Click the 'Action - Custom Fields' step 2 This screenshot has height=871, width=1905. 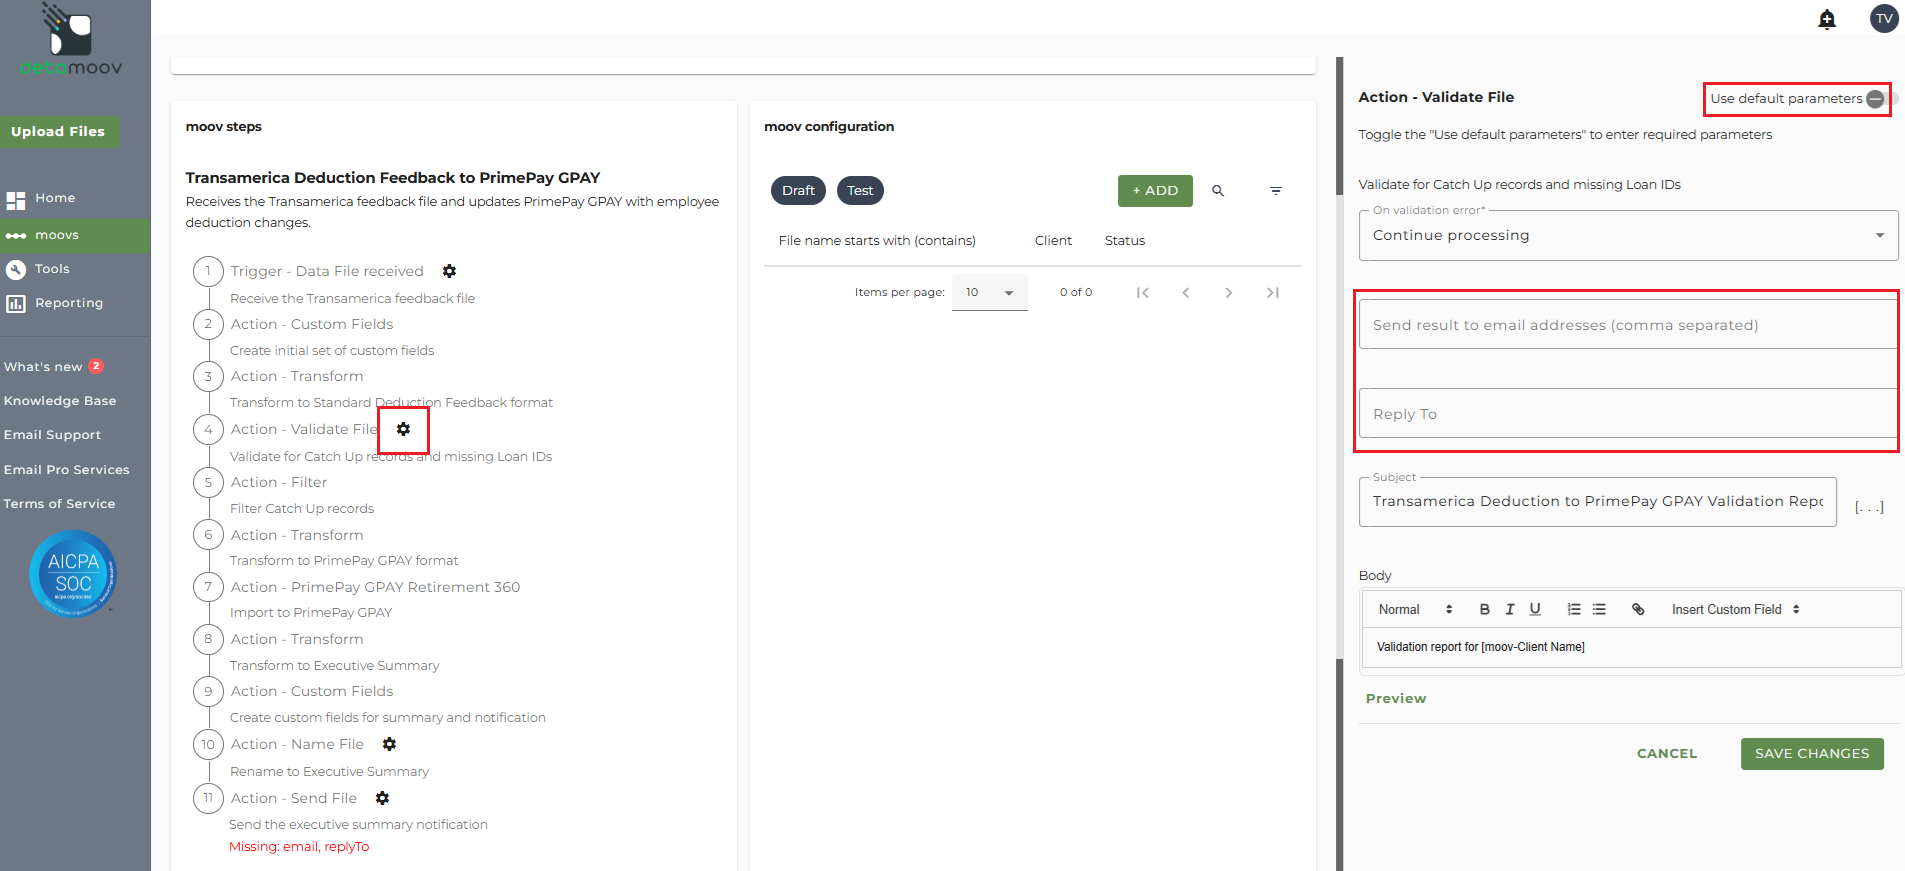(x=312, y=324)
